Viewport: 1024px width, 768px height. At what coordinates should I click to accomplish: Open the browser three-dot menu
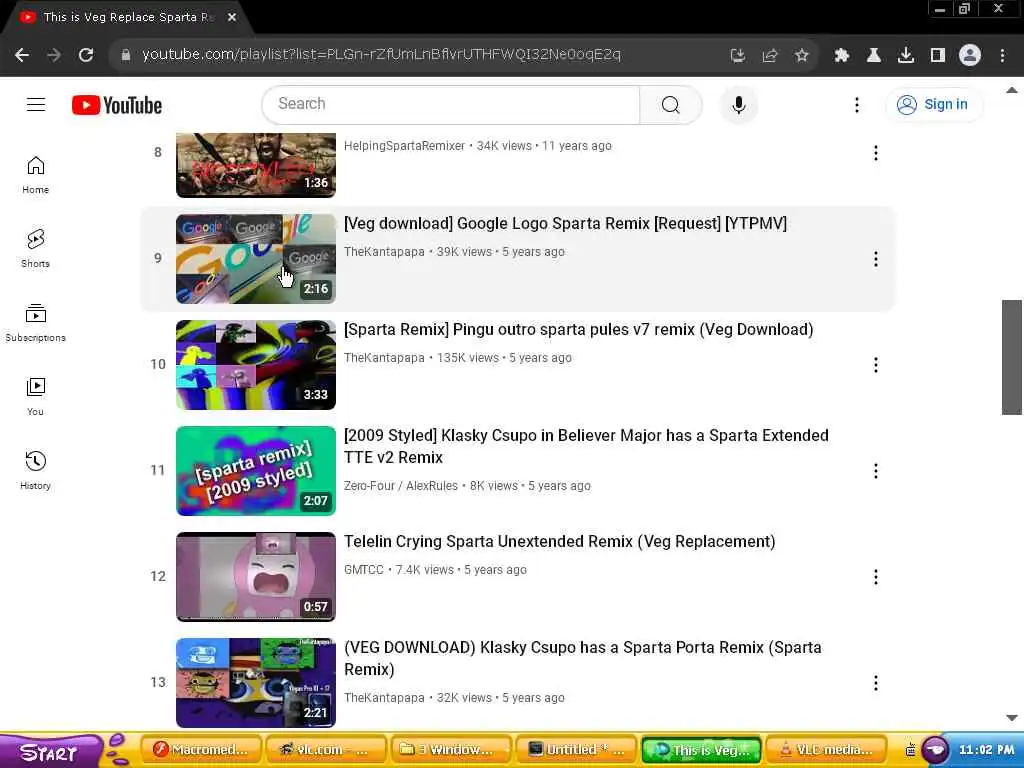[x=1002, y=56]
